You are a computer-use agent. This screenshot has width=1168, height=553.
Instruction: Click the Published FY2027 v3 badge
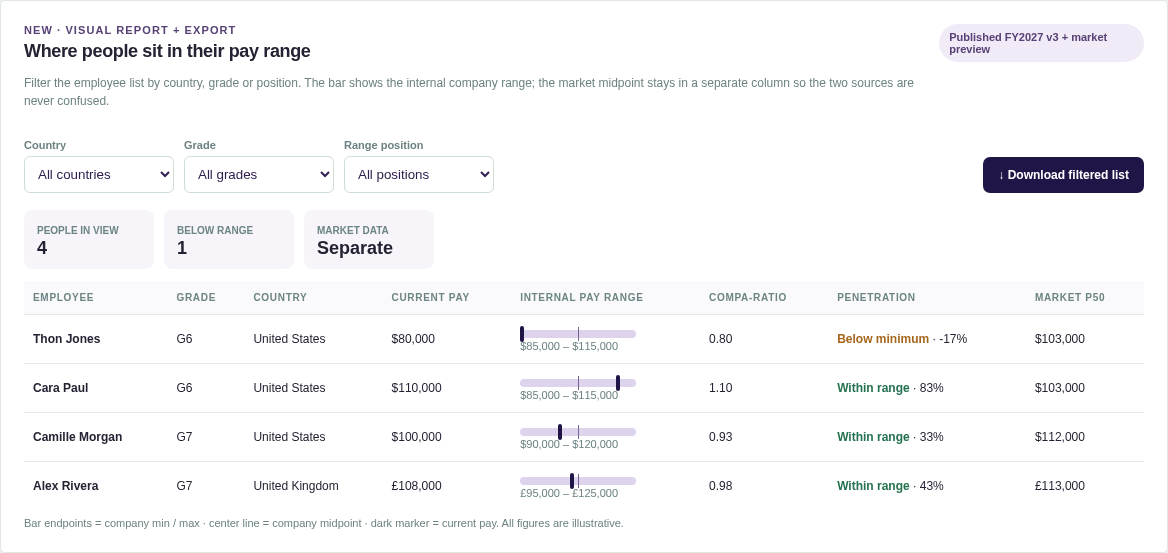point(1041,42)
